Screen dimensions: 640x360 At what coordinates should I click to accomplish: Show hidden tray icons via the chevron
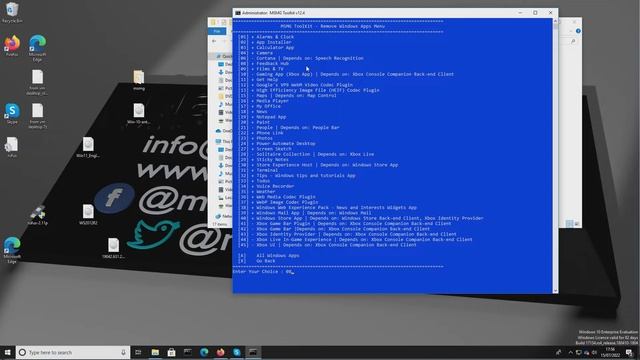coord(570,353)
